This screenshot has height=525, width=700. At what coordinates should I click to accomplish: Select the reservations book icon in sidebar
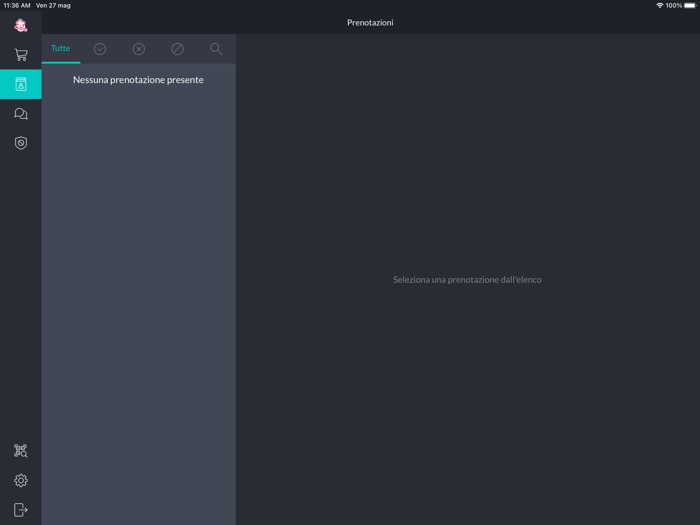coord(21,84)
